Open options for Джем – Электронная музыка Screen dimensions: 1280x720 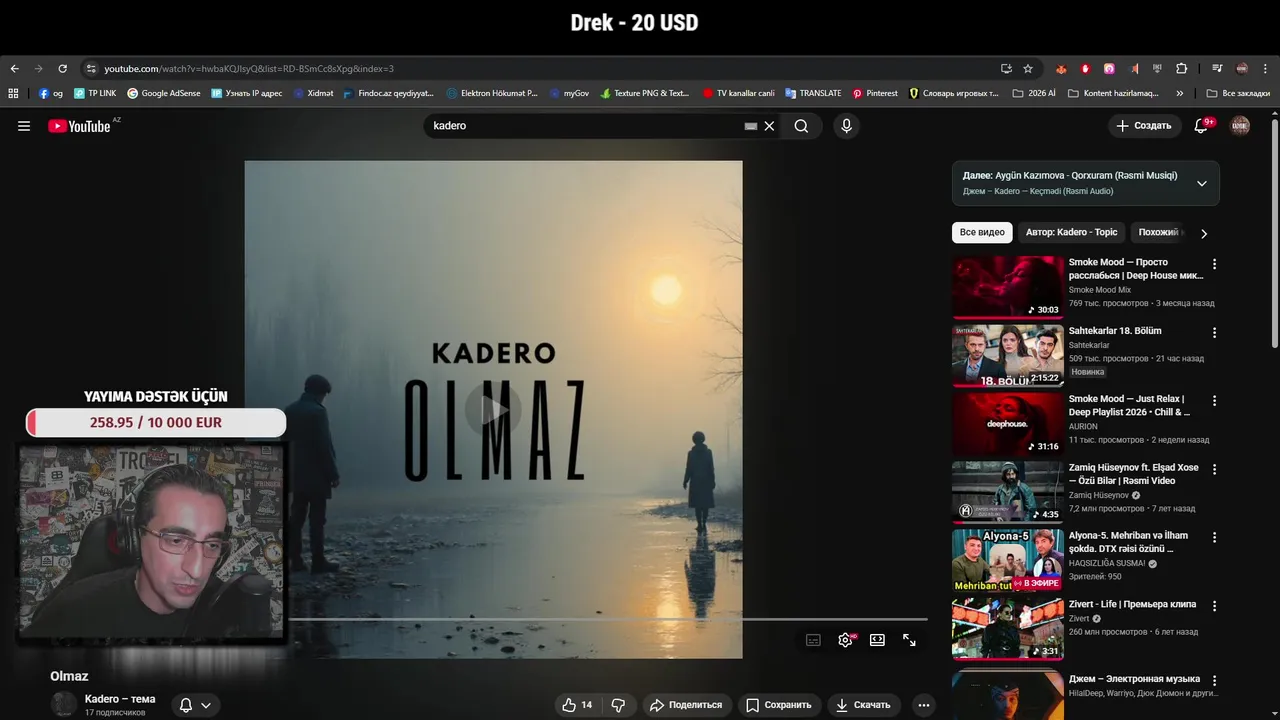click(x=1215, y=679)
